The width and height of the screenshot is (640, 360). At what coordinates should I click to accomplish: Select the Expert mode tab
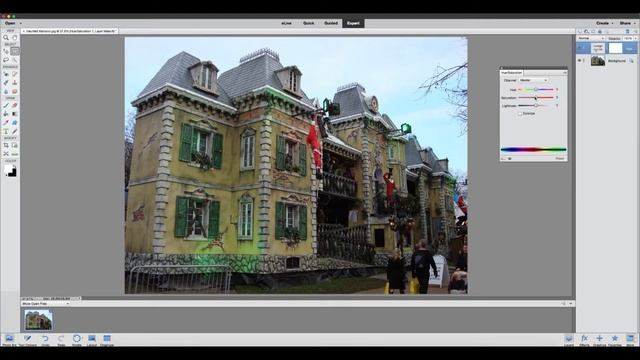353,23
